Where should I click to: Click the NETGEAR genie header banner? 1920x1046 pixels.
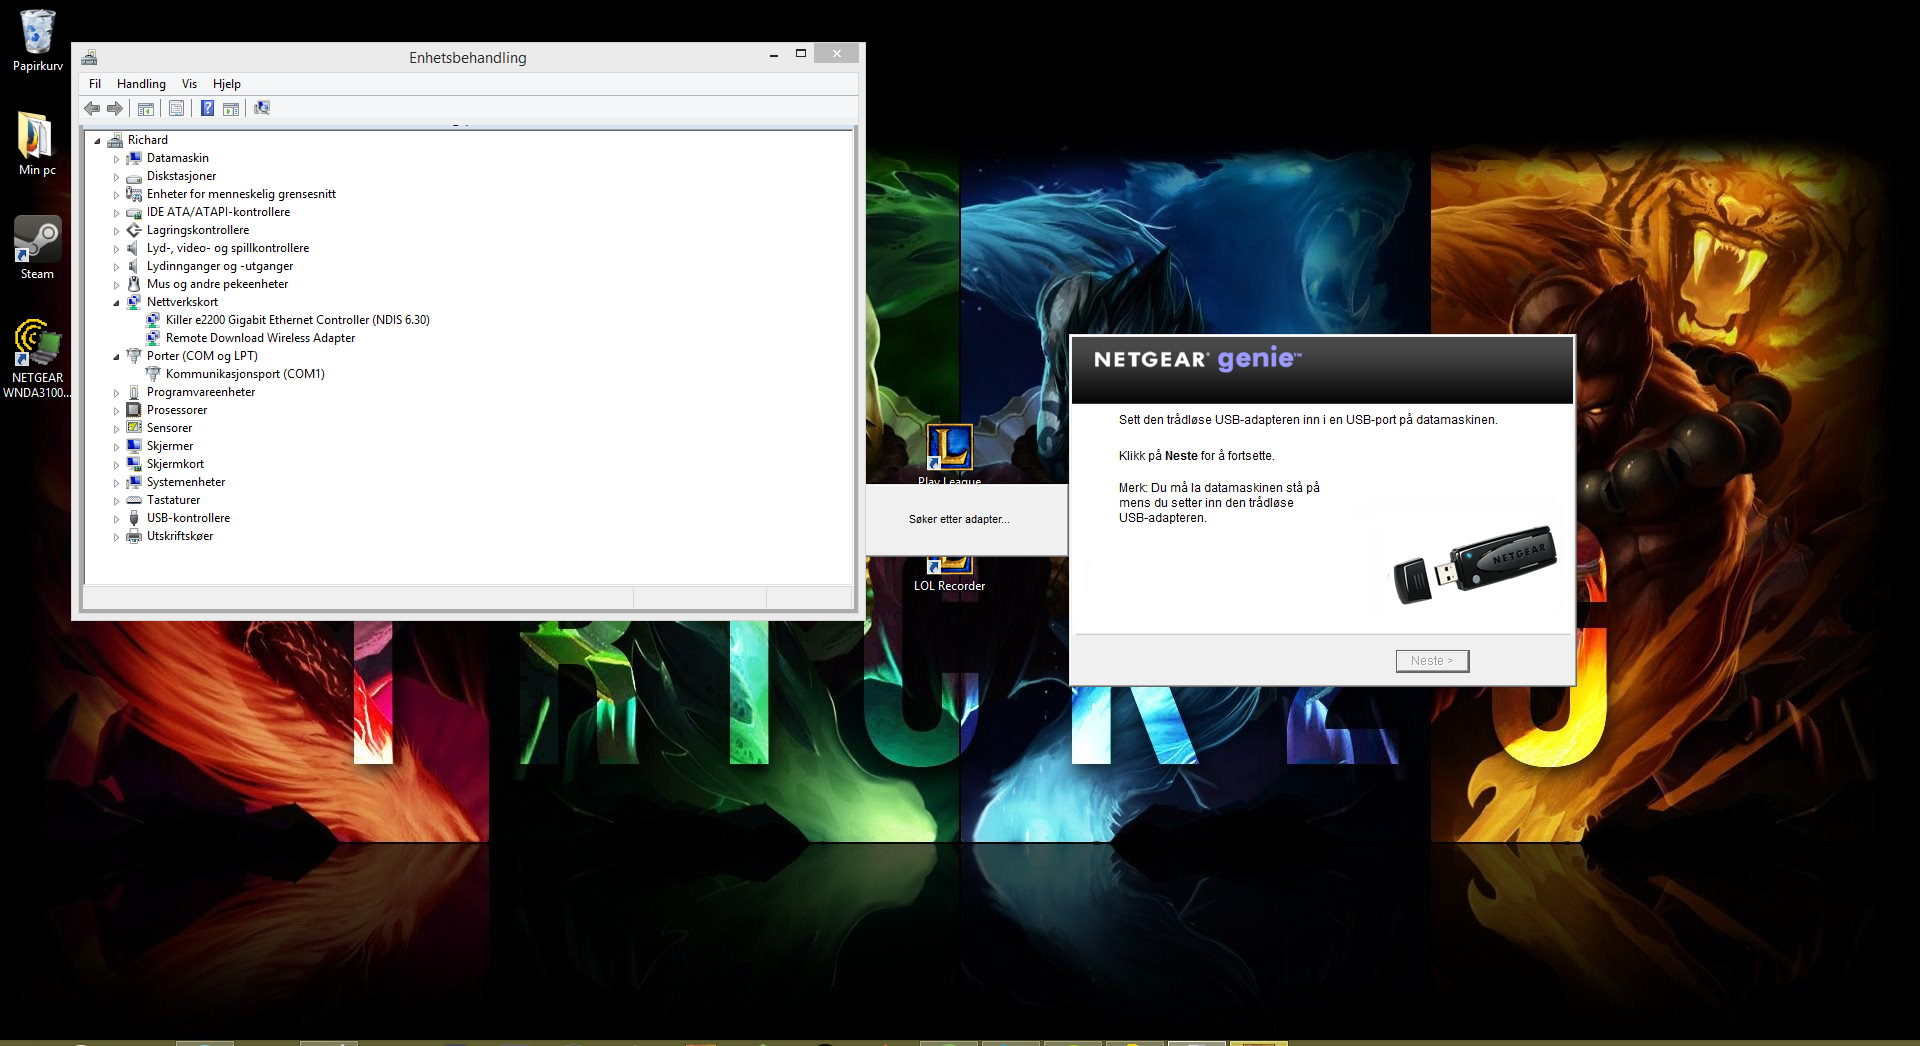click(x=1322, y=370)
